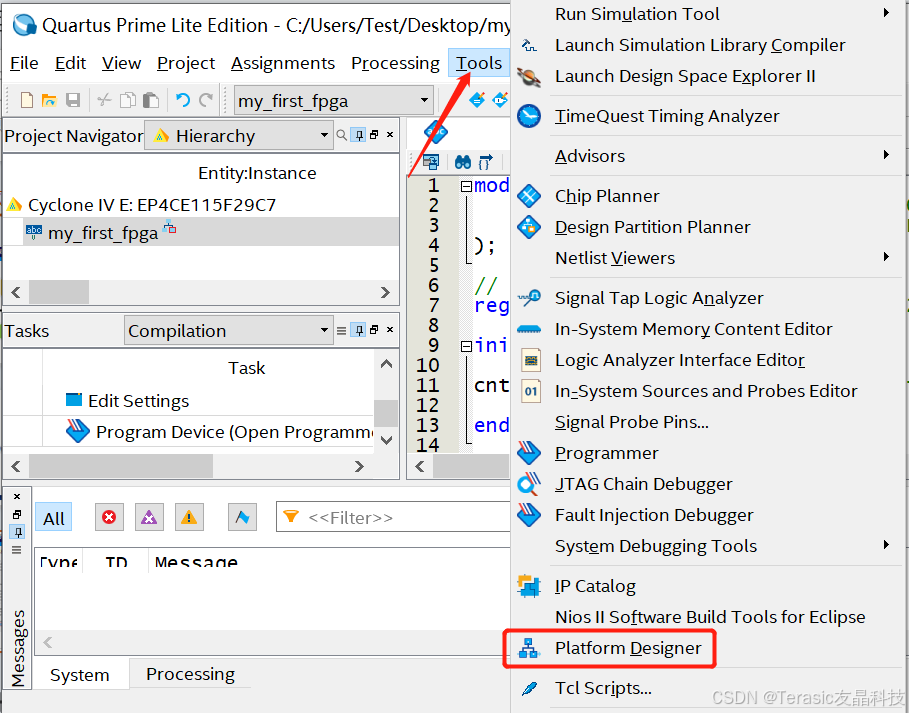This screenshot has height=713, width=909.
Task: Click the Tasks panel scroll down arrow
Action: [386, 440]
